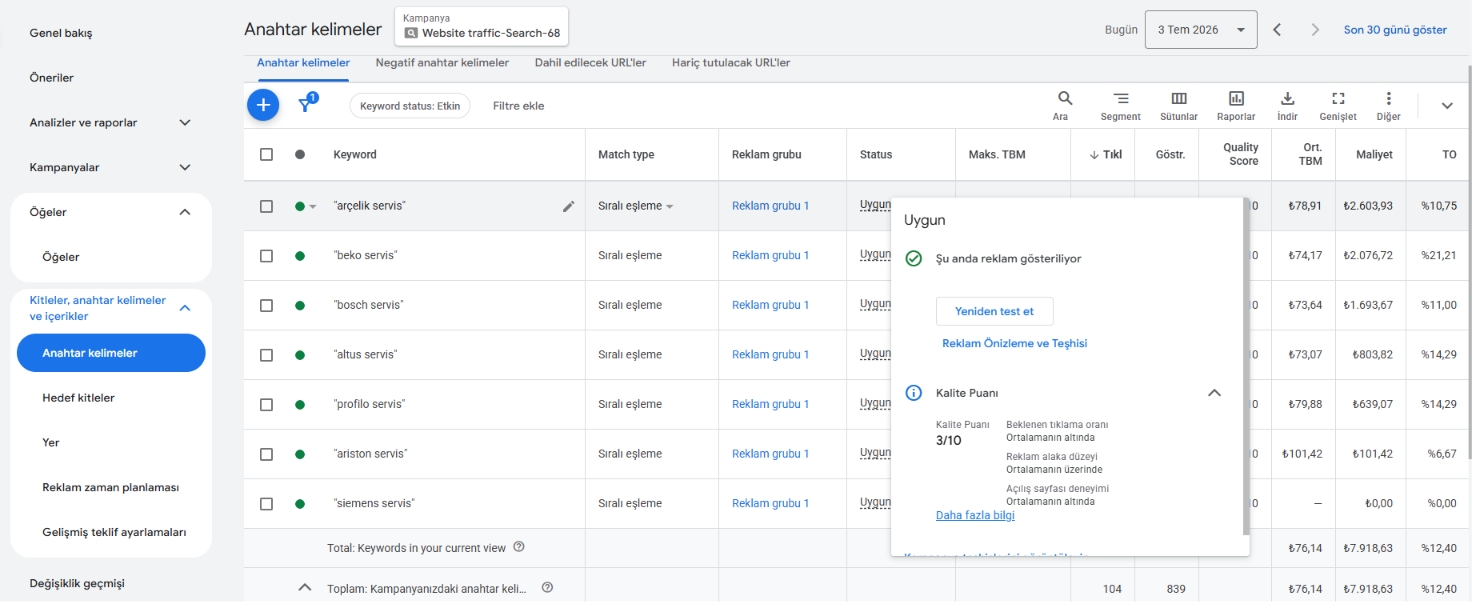Click status dot of "profilo servis"
Image resolution: width=1472 pixels, height=602 pixels.
[x=300, y=405]
